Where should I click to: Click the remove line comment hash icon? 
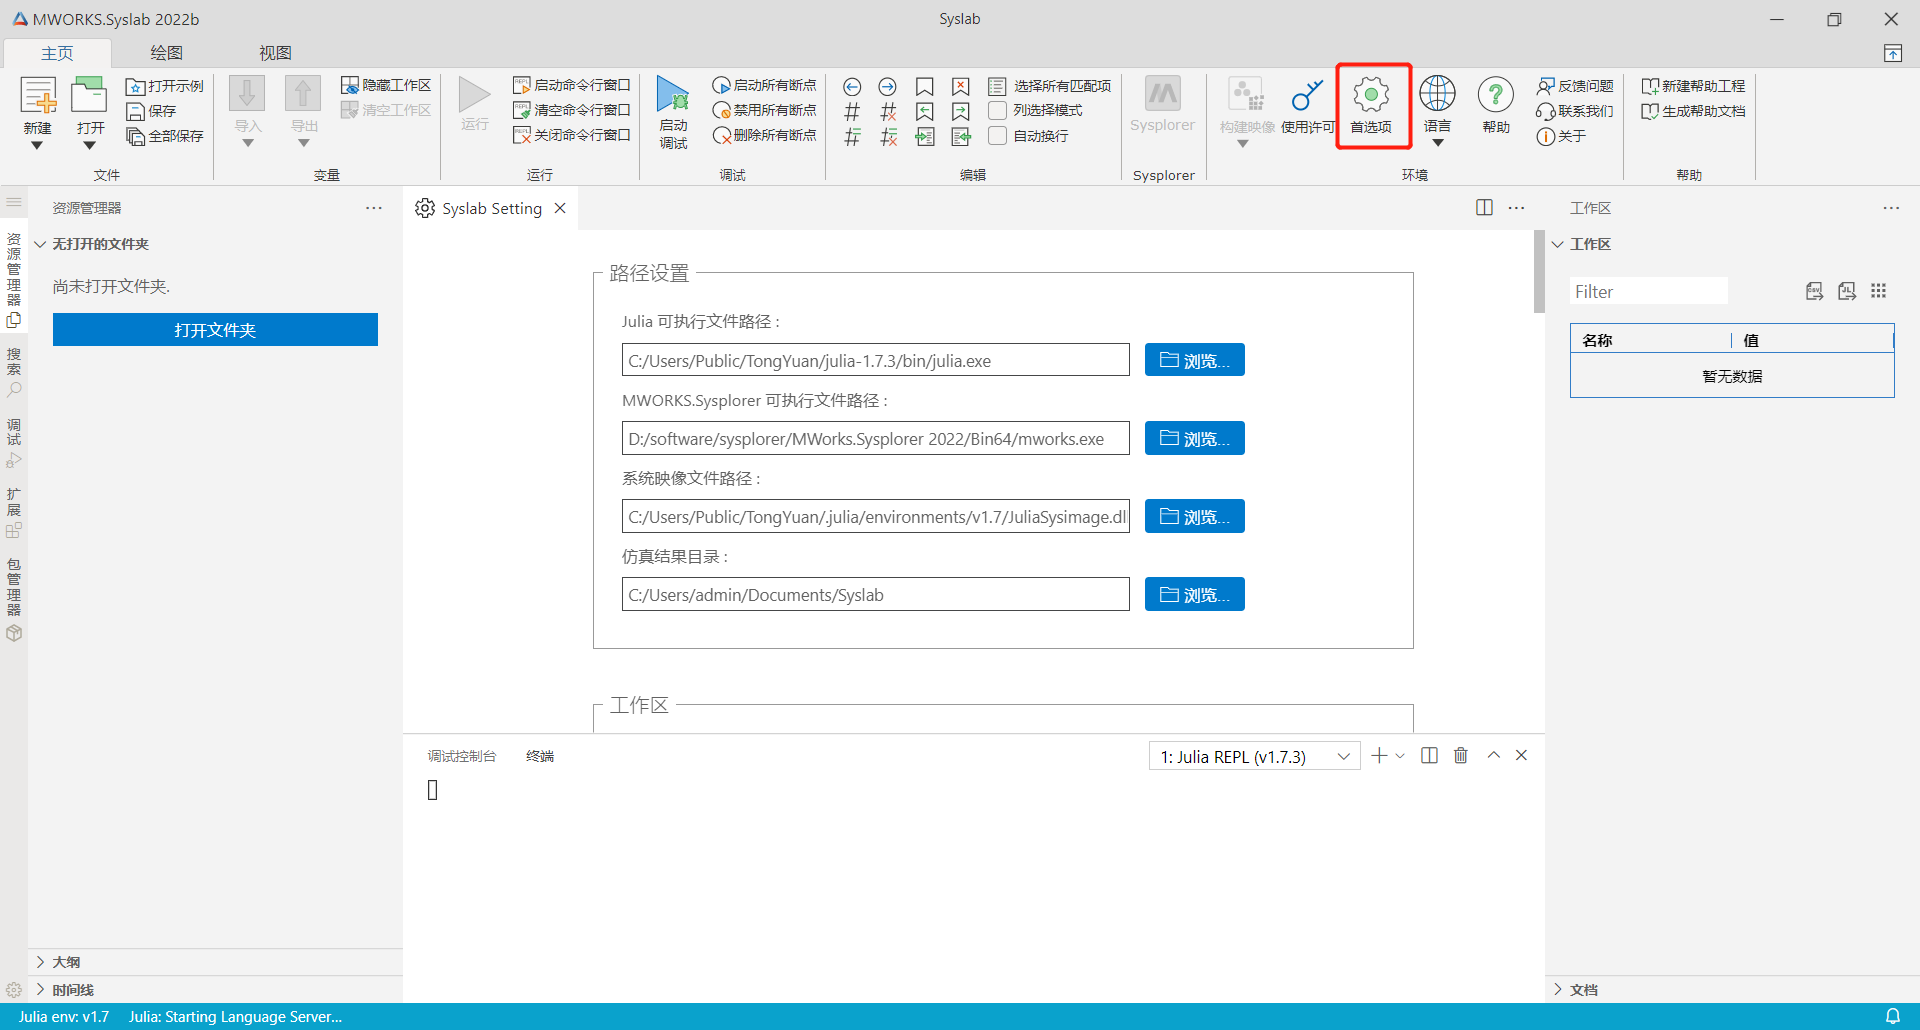[x=888, y=112]
